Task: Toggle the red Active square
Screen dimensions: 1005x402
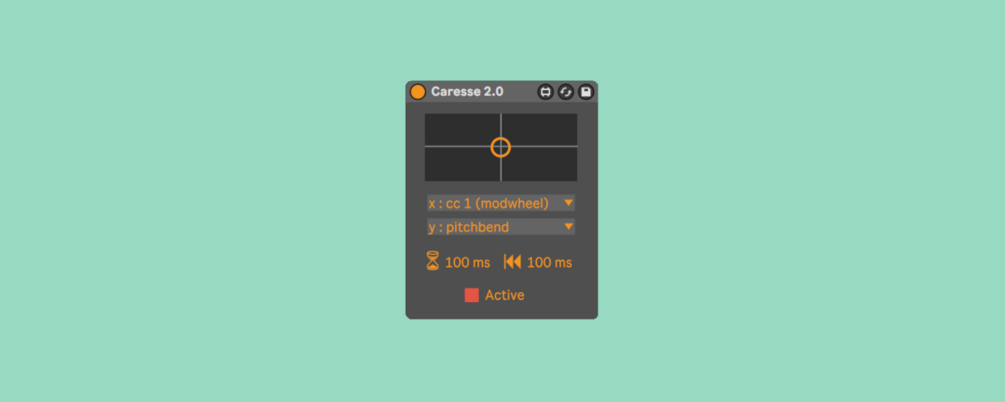Action: click(472, 295)
